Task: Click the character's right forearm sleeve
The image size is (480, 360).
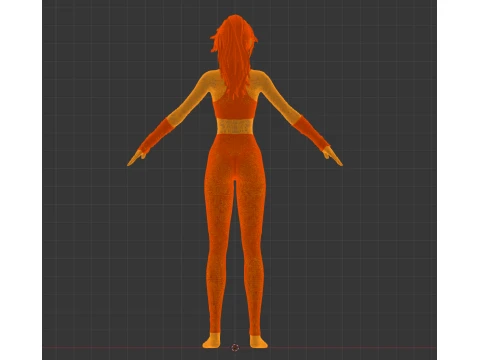Action: (311, 133)
